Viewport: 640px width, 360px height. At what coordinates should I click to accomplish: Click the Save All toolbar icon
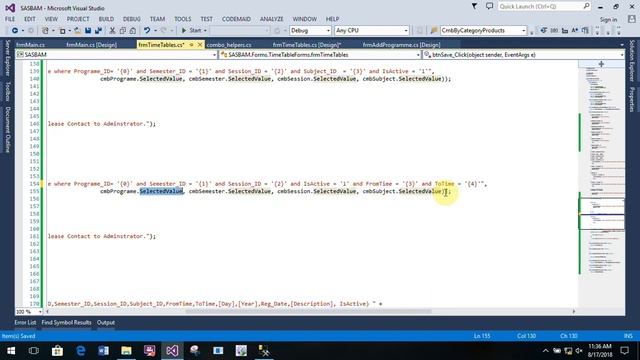[x=98, y=31]
